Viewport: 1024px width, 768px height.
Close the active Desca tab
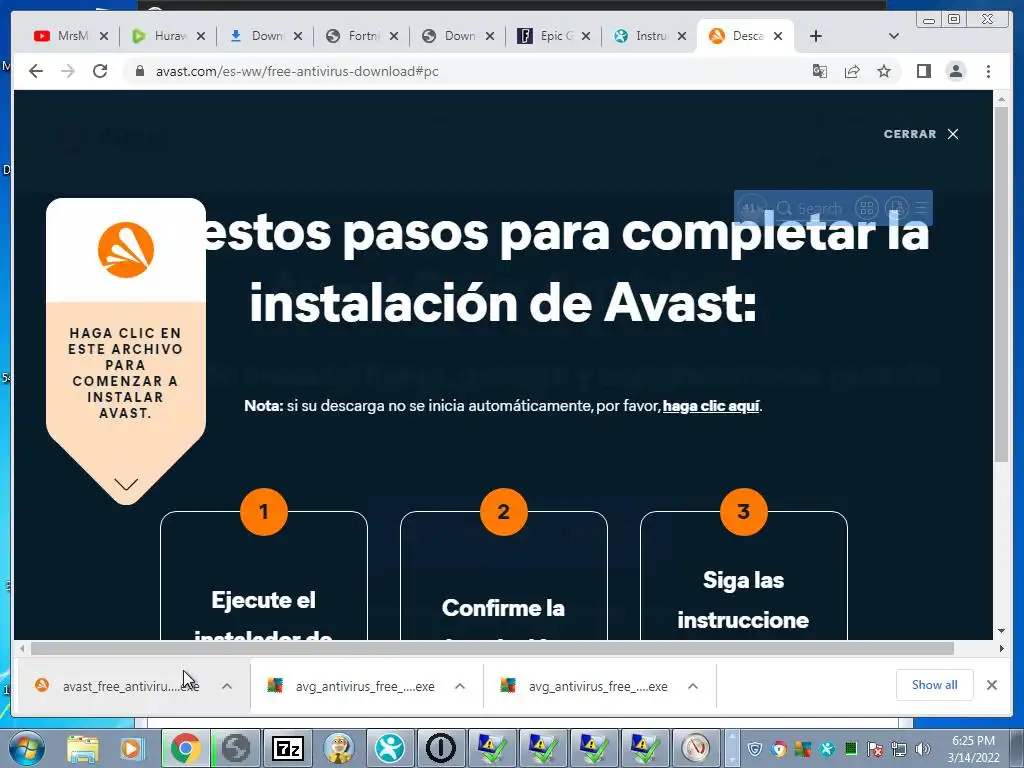point(778,36)
